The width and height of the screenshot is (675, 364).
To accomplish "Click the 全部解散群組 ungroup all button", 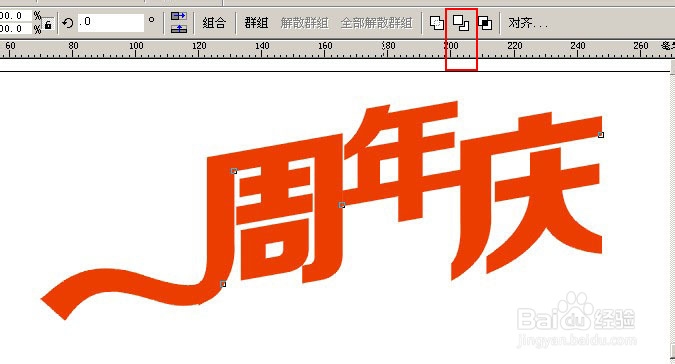I will (376, 23).
